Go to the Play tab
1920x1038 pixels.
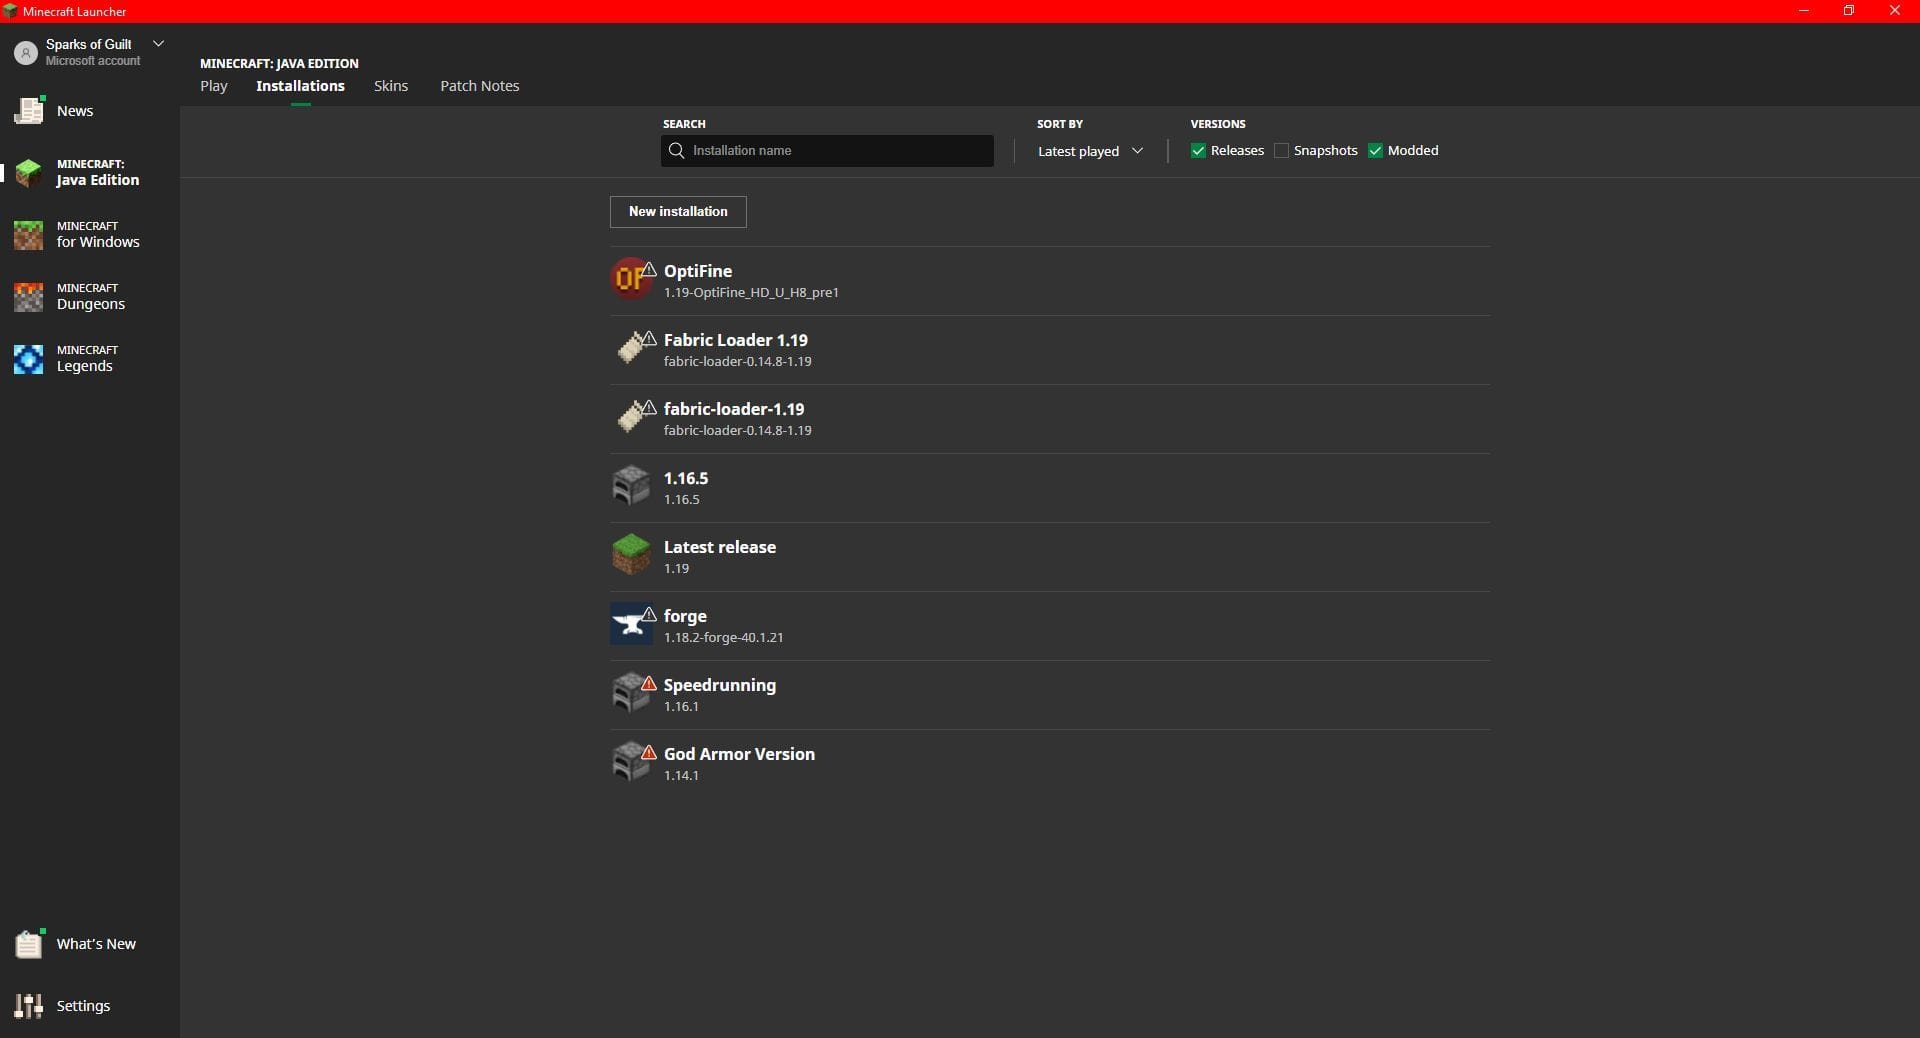coord(213,86)
